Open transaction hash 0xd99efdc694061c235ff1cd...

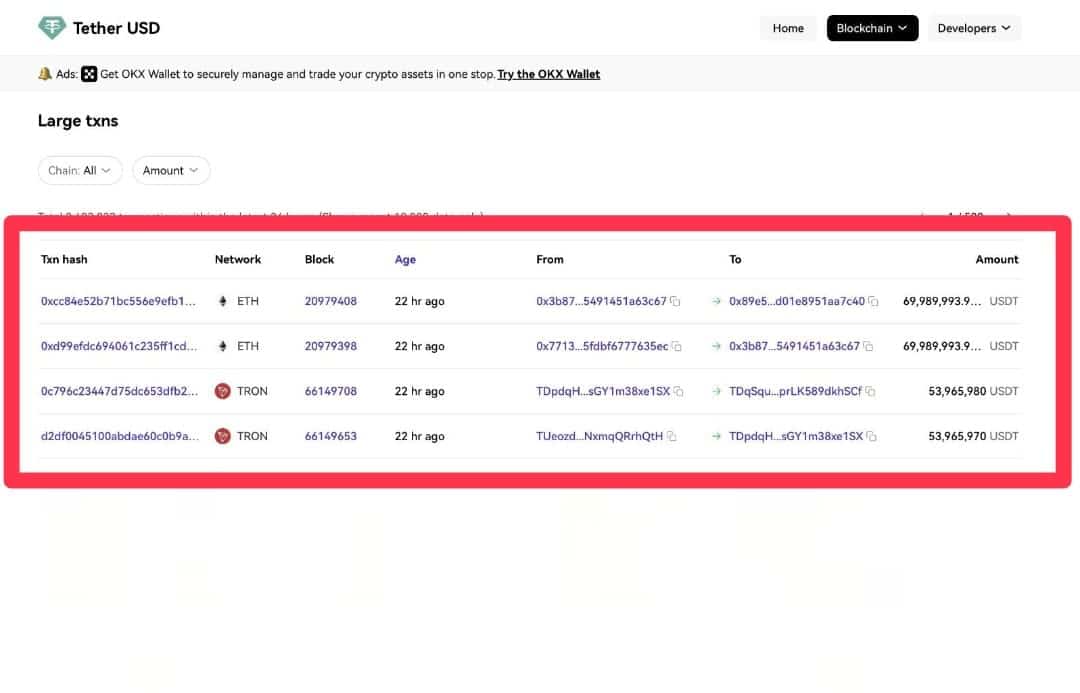(118, 346)
